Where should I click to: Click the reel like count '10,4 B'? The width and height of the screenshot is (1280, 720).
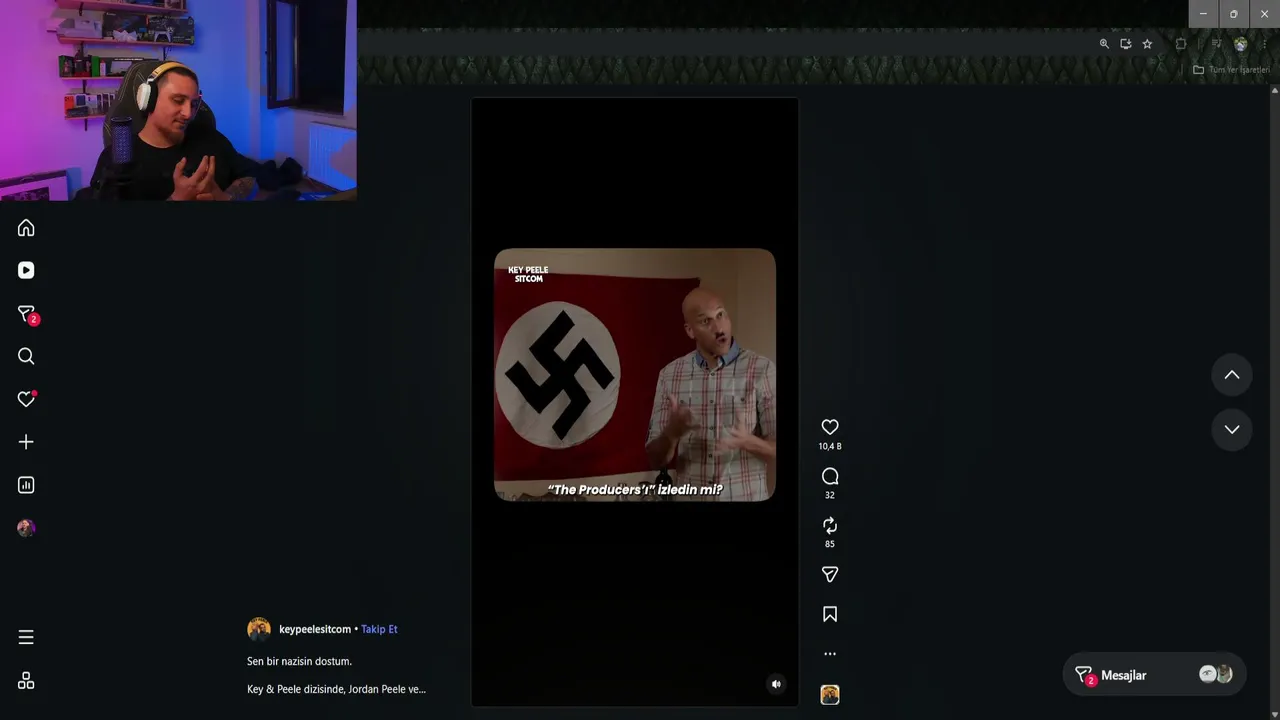tap(830, 446)
